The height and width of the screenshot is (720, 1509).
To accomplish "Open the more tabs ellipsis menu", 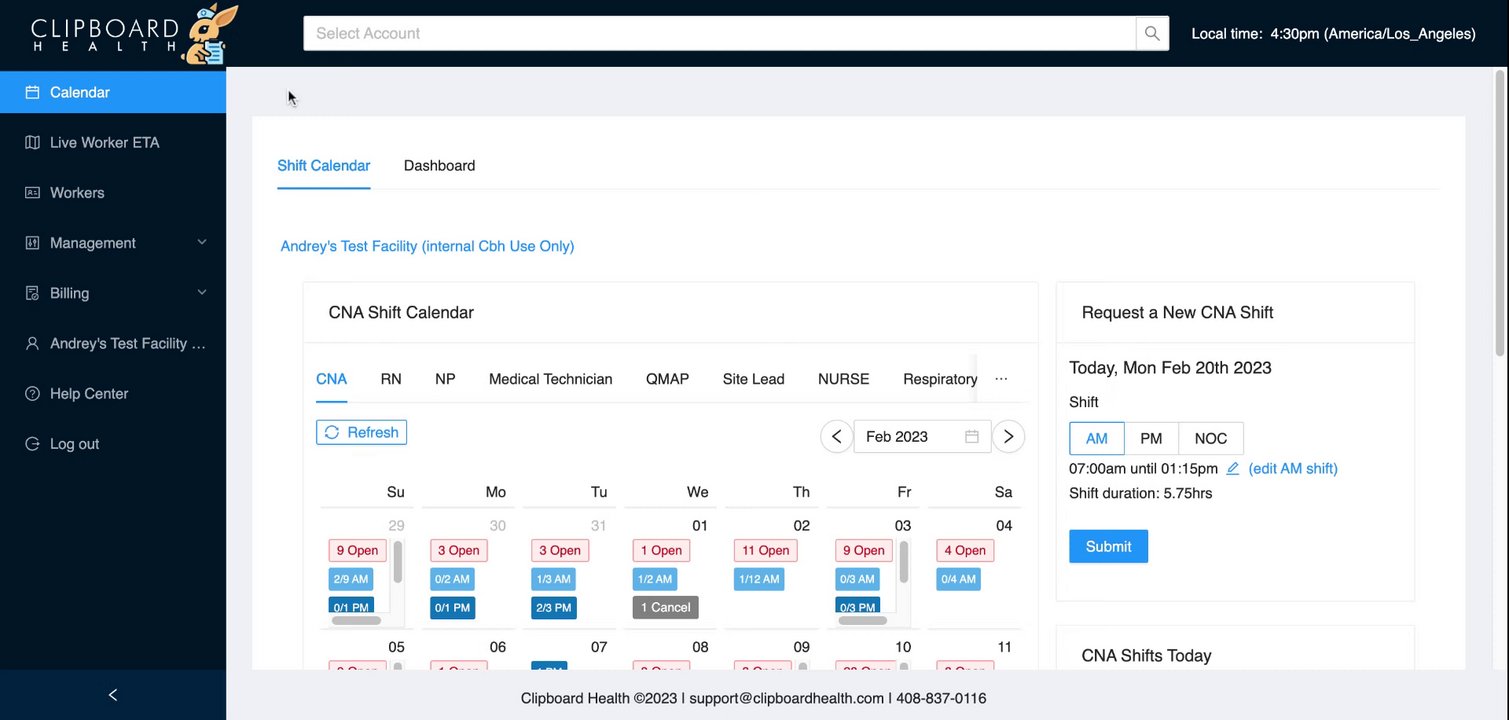I will 1001,379.
